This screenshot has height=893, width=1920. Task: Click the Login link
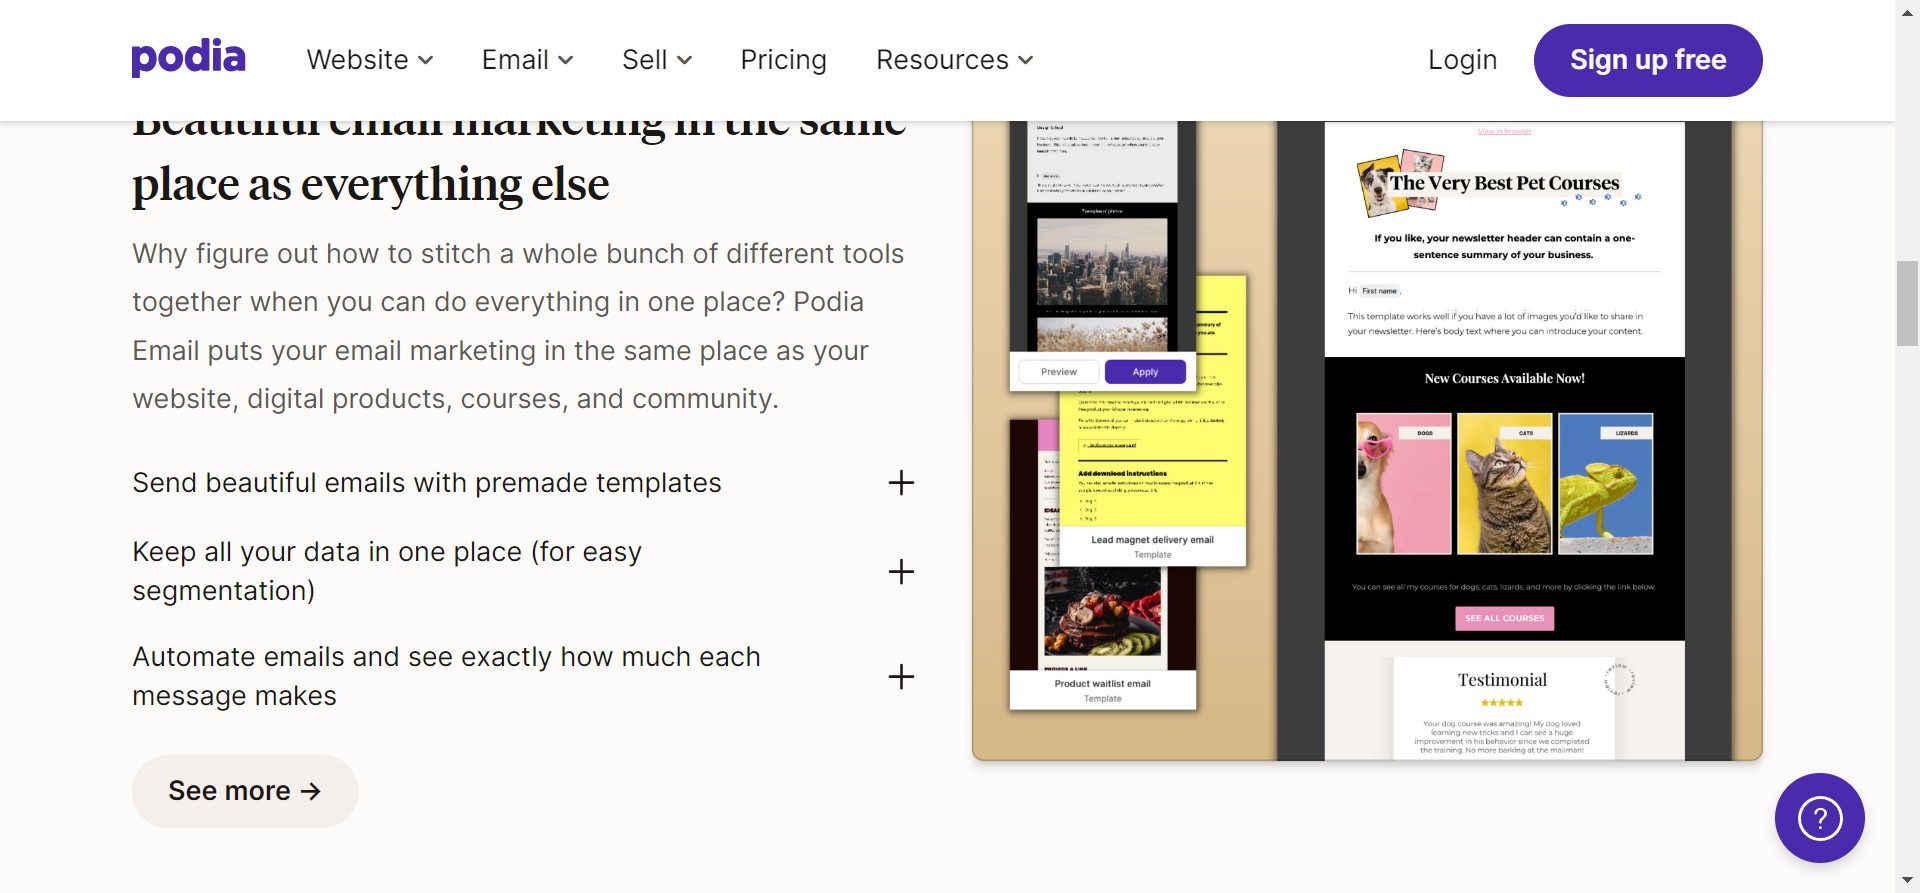pos(1462,60)
